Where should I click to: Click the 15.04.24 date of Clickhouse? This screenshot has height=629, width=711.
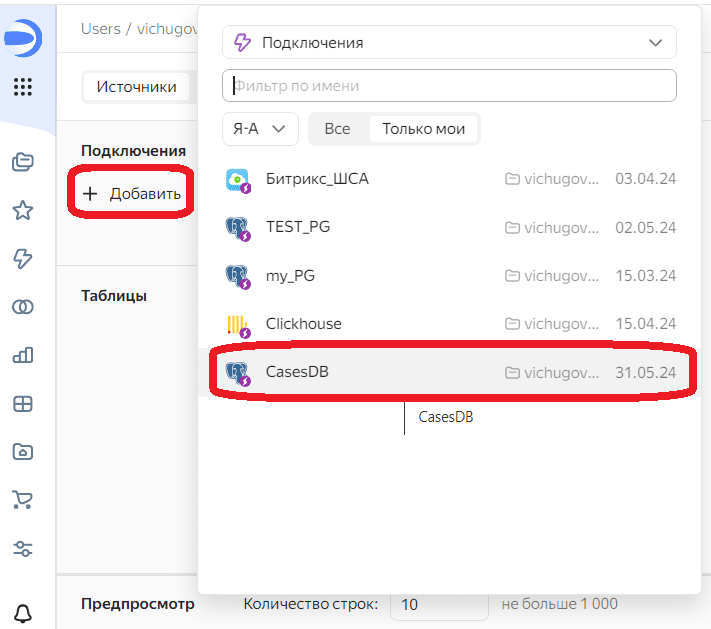tap(645, 324)
